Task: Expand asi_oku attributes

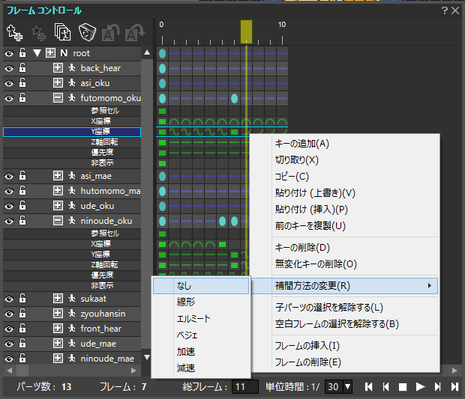Action: point(58,83)
